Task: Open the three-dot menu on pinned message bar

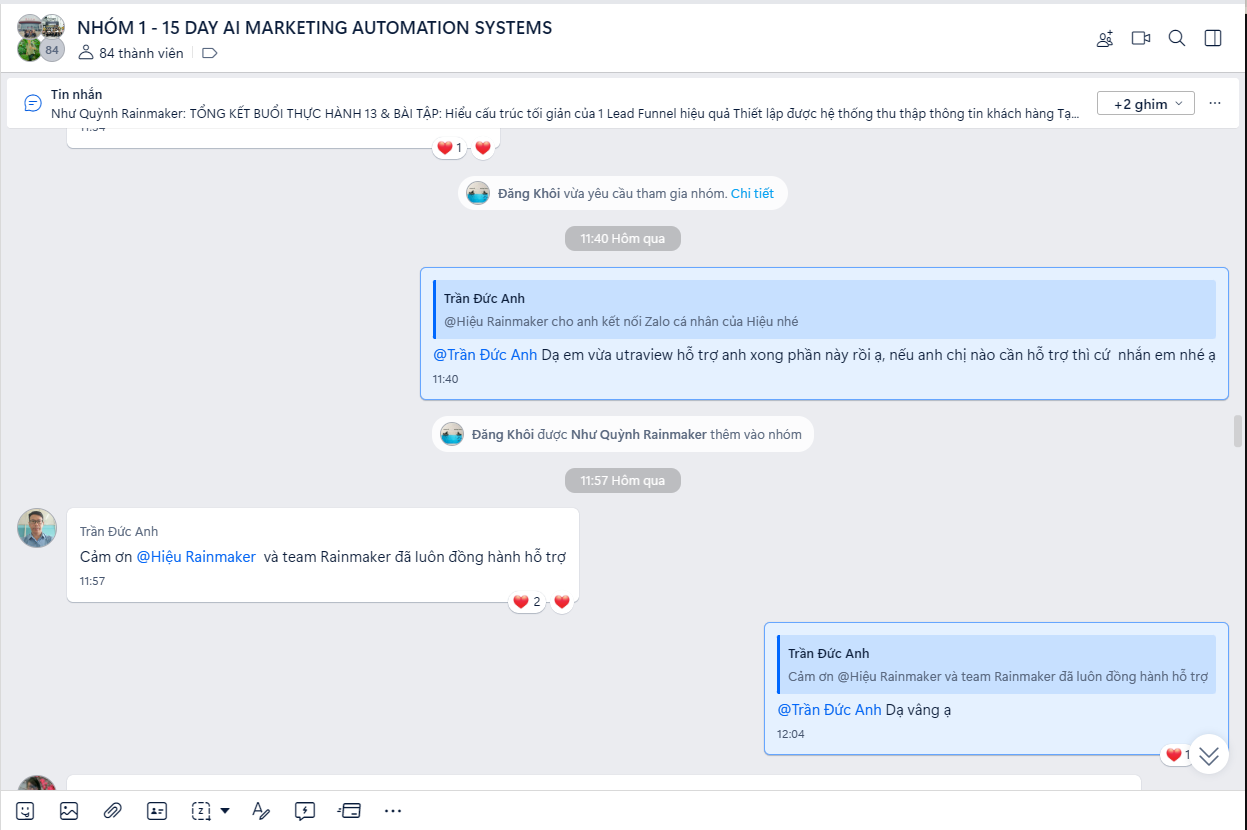Action: click(1215, 103)
